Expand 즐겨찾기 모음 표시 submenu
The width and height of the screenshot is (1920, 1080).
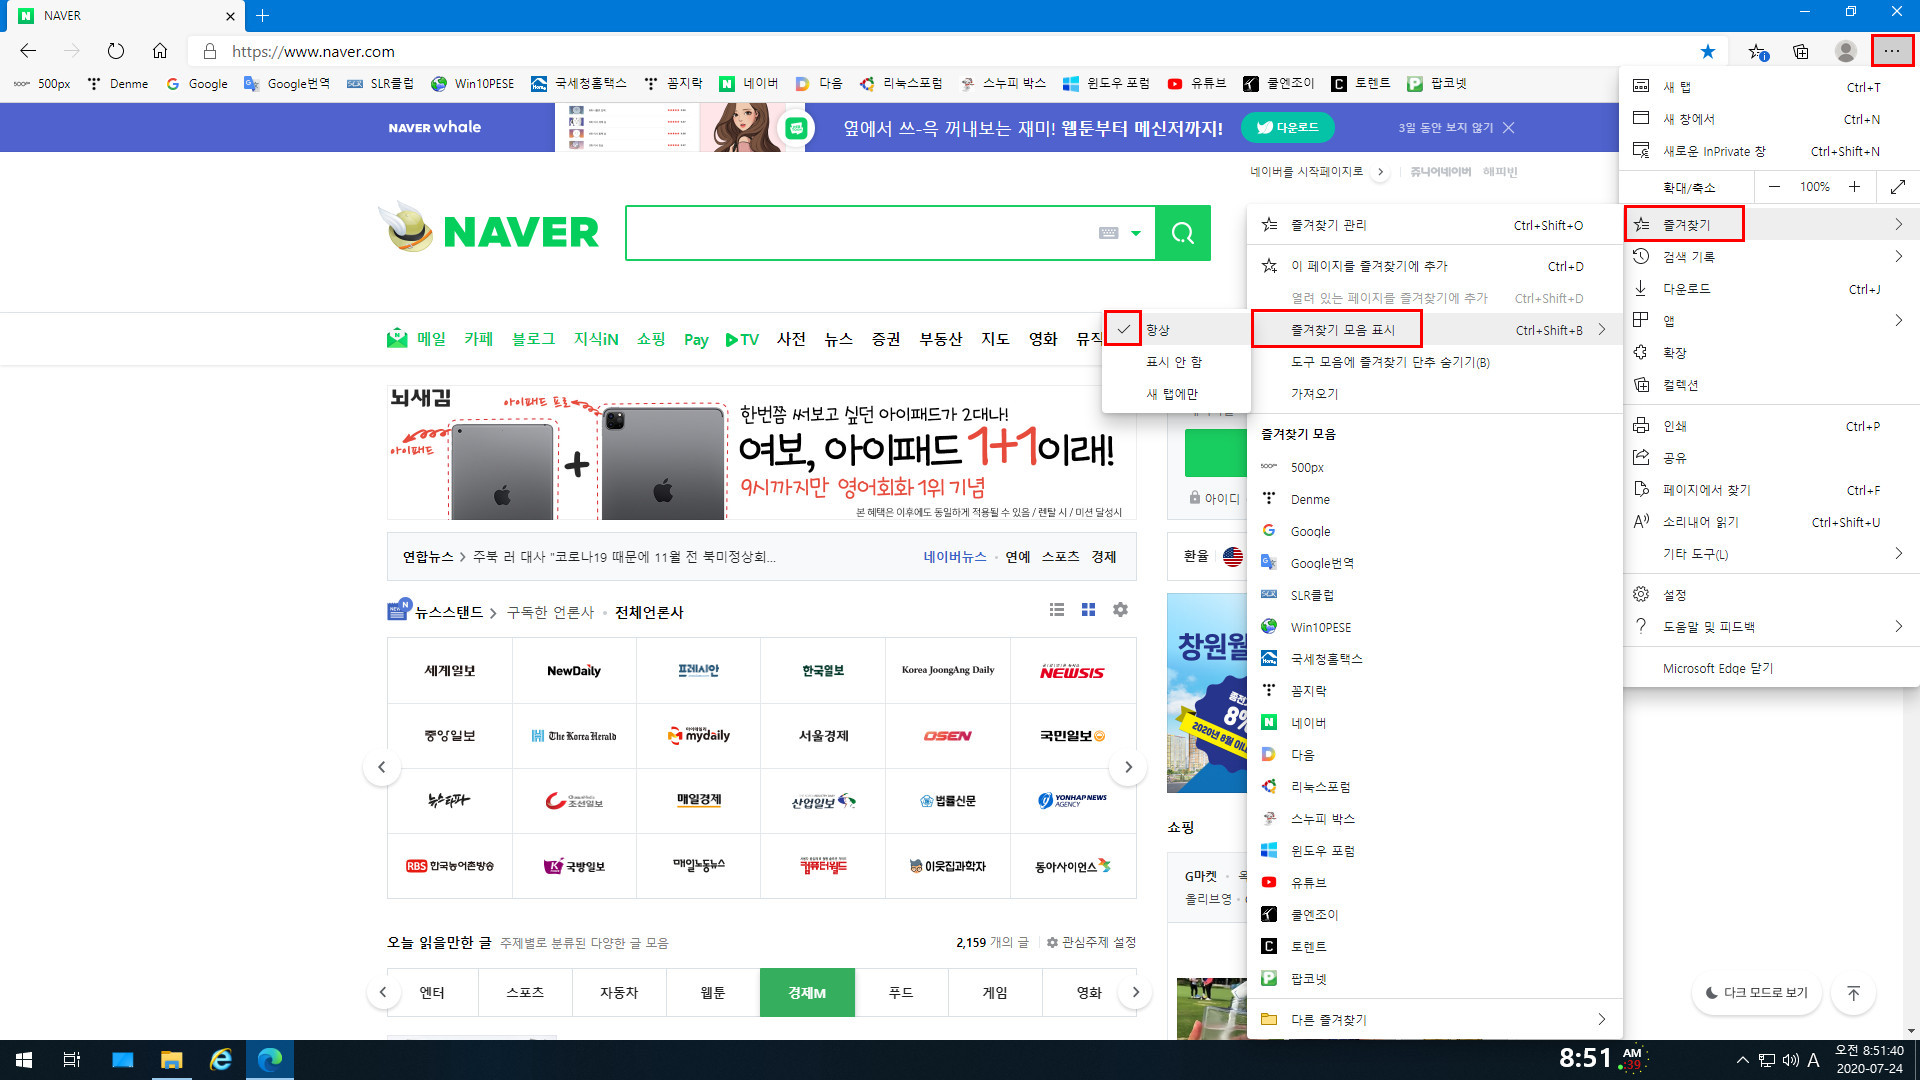pyautogui.click(x=1434, y=329)
